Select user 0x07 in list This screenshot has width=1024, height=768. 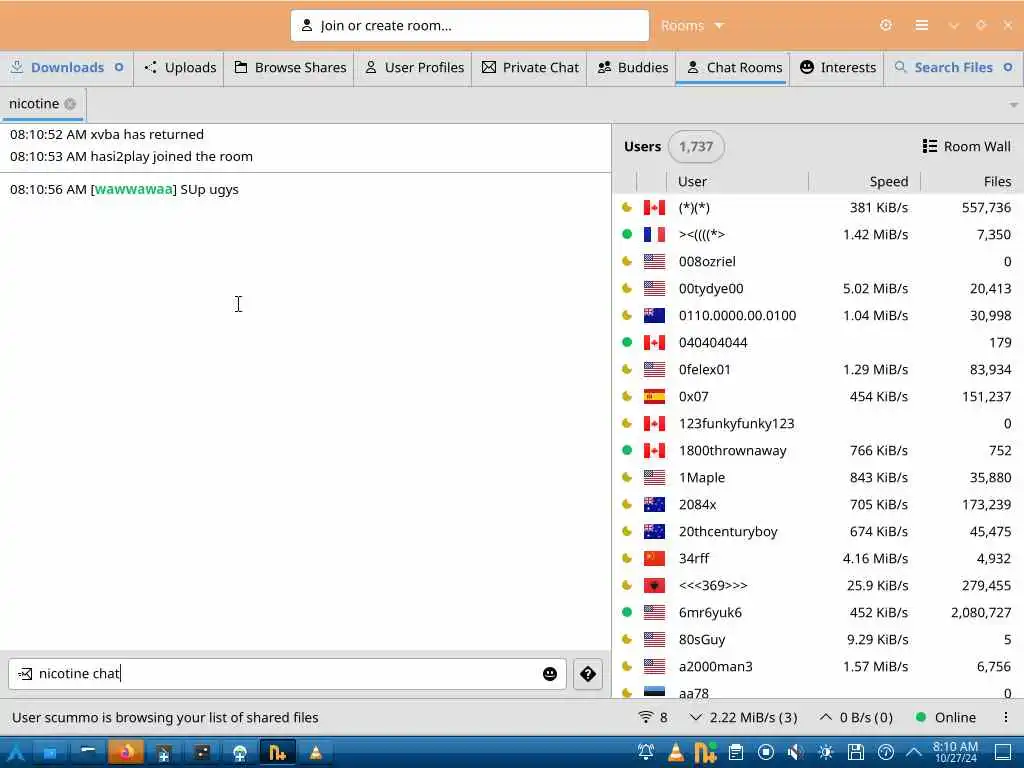(x=818, y=396)
